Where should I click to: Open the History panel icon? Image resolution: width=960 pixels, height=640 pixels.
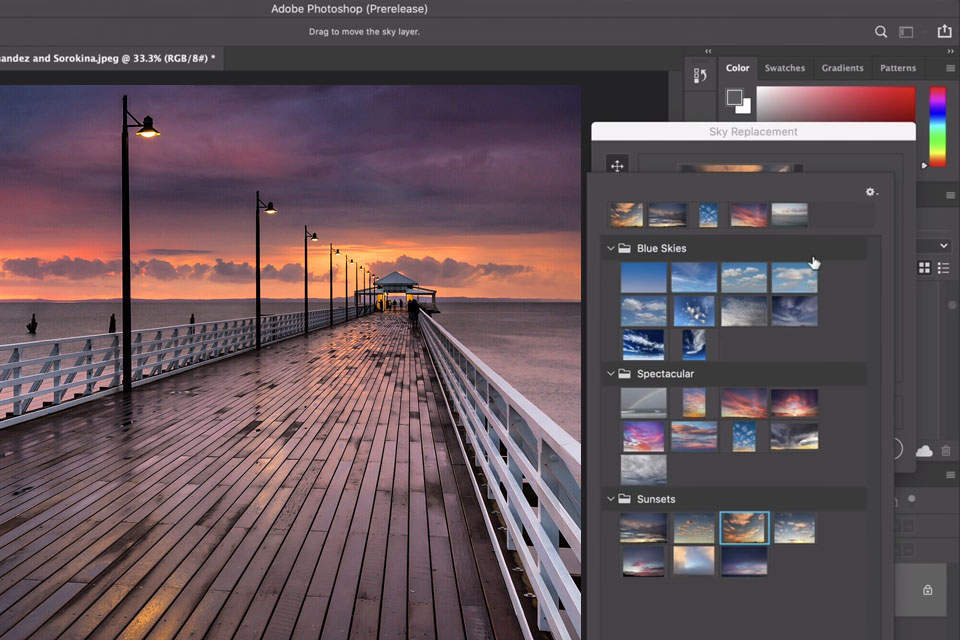pyautogui.click(x=700, y=75)
